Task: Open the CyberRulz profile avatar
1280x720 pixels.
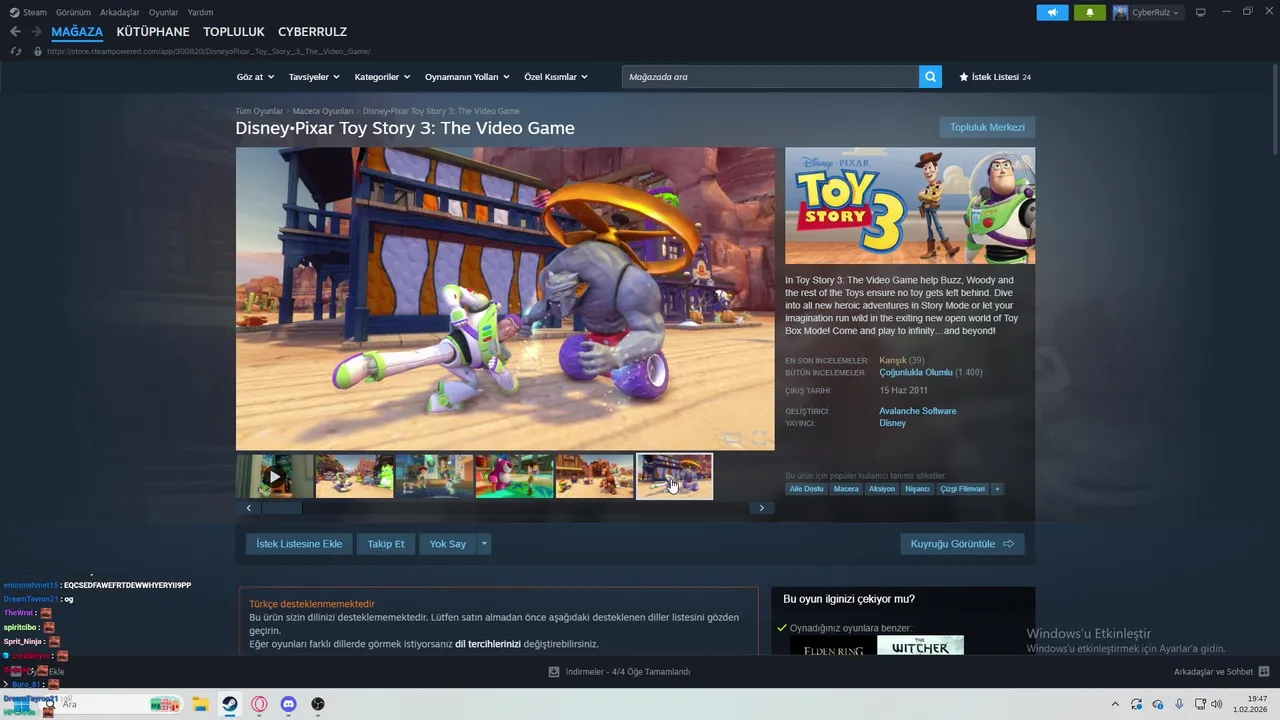Action: [x=1120, y=12]
